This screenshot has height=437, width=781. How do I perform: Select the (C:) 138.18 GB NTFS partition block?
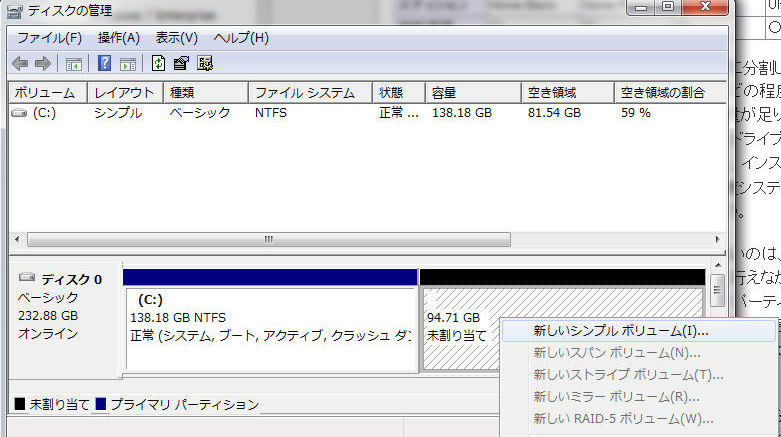tap(271, 329)
